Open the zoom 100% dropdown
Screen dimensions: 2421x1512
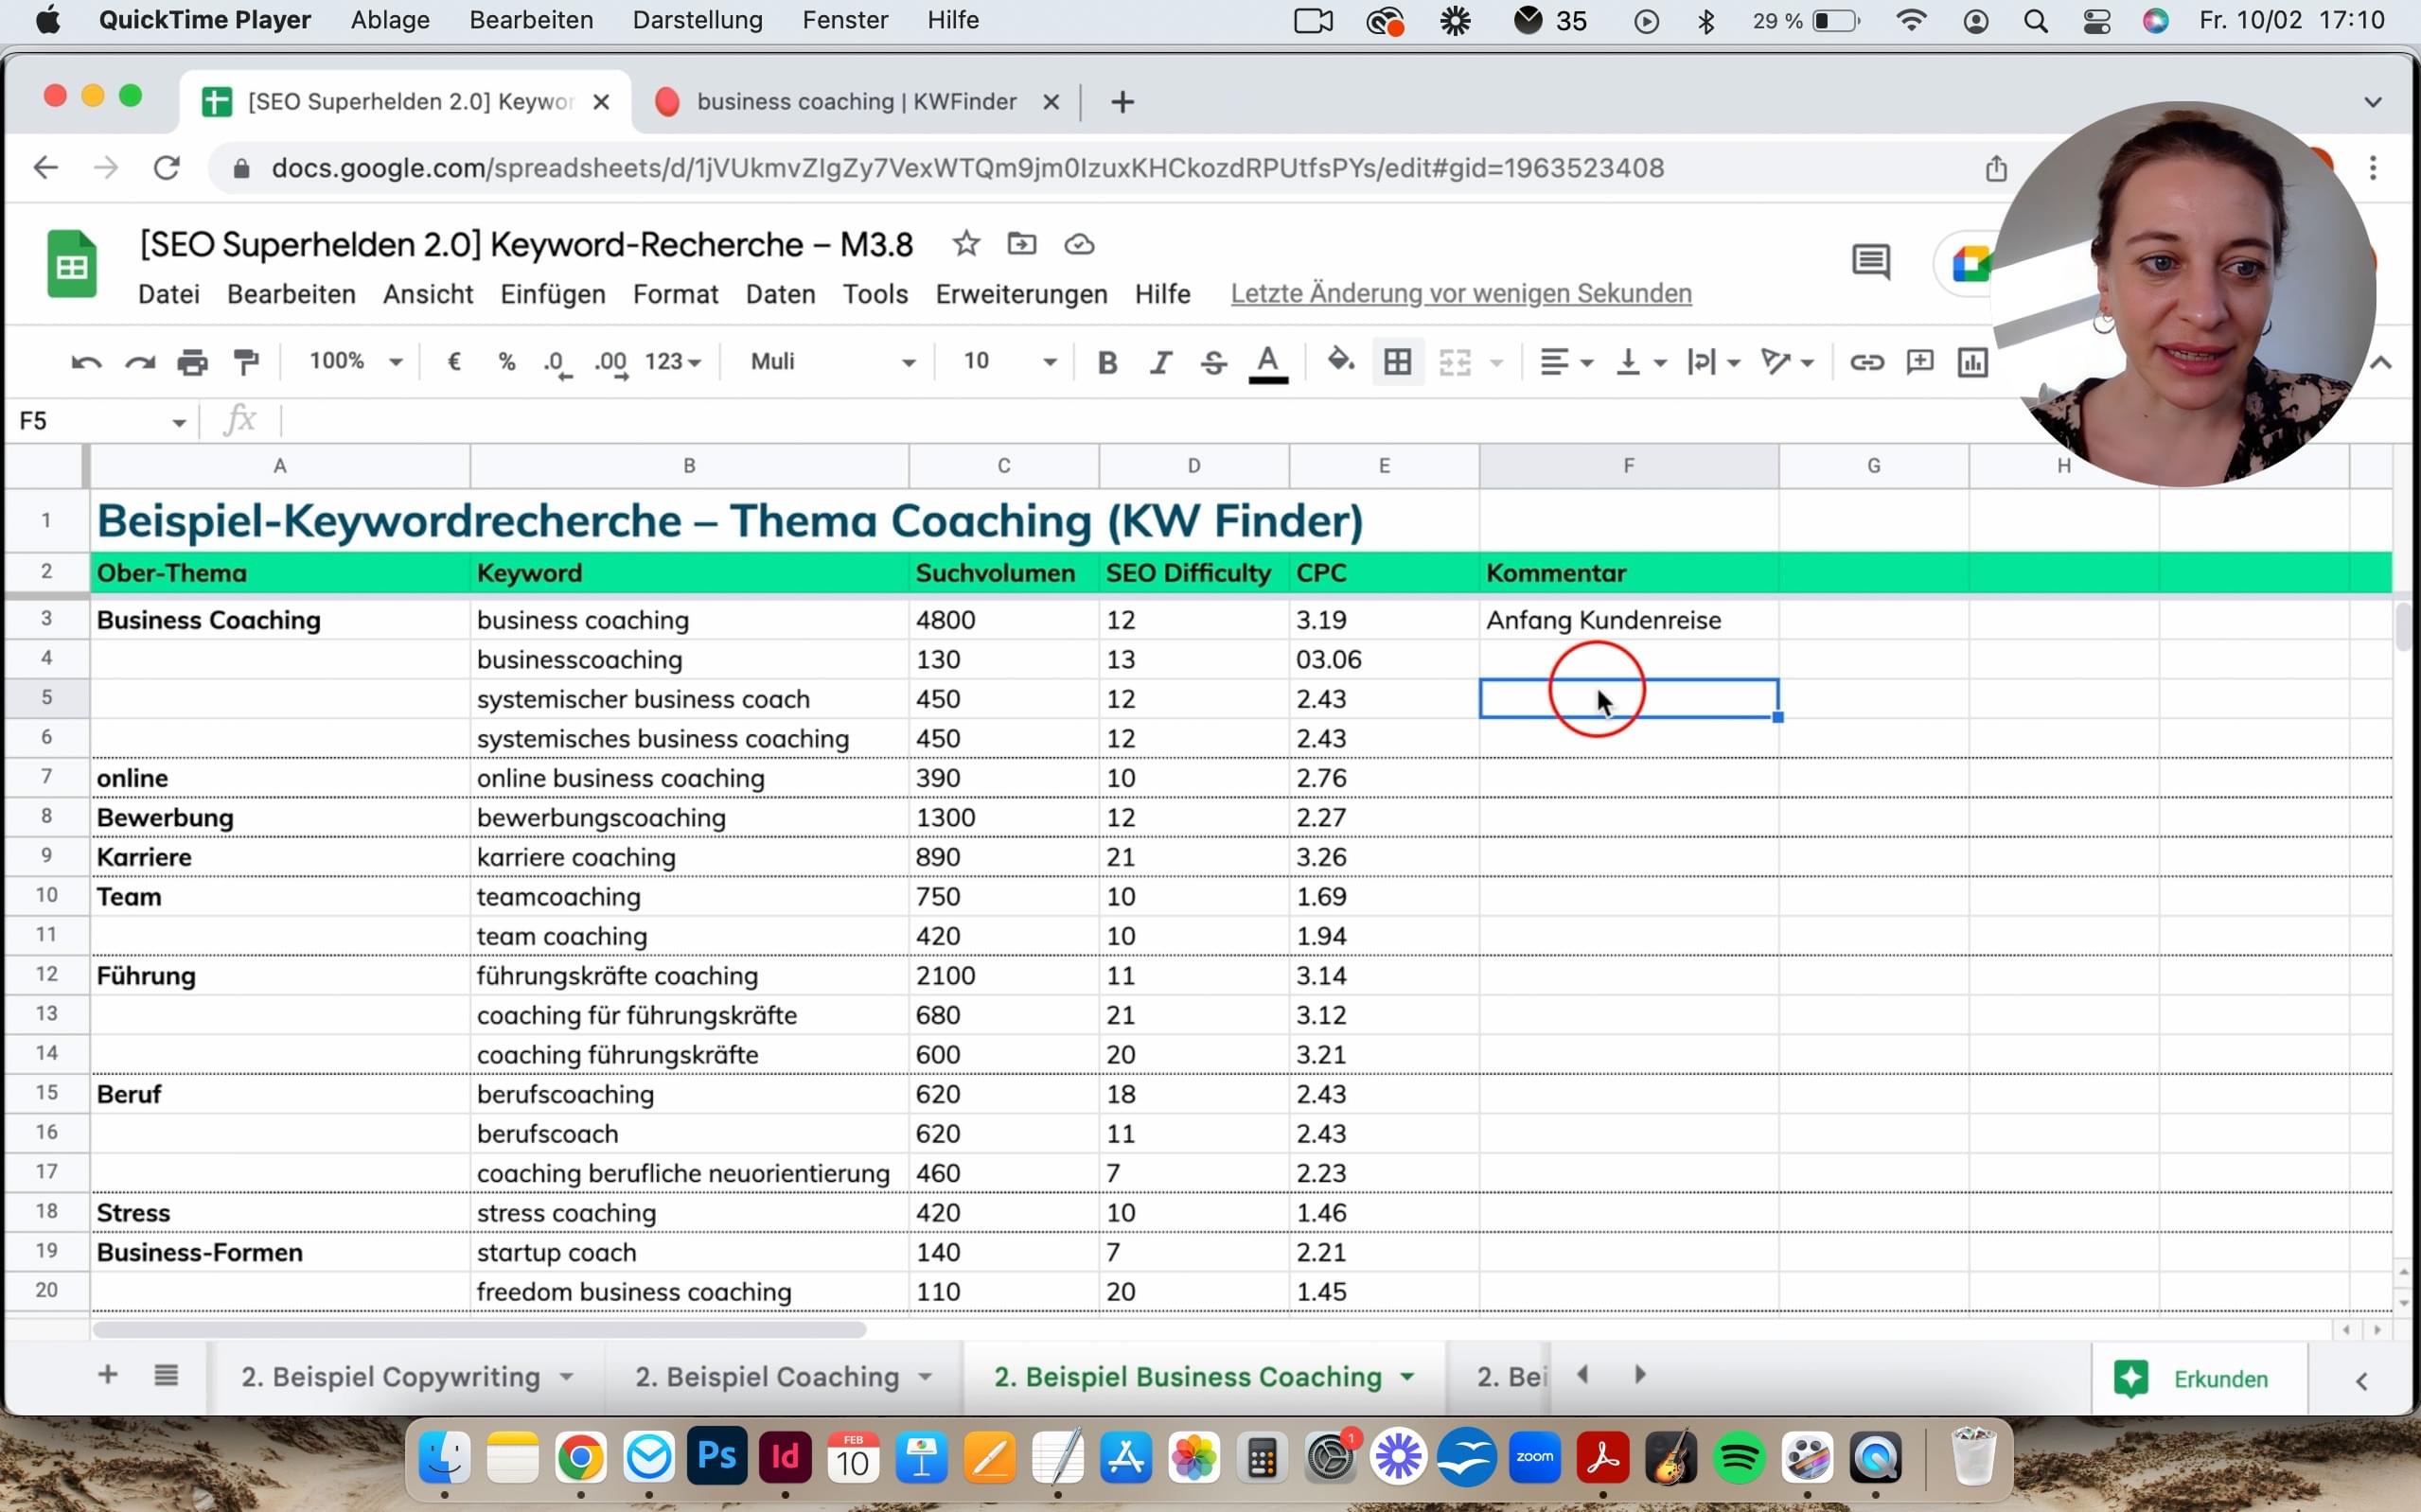(355, 361)
